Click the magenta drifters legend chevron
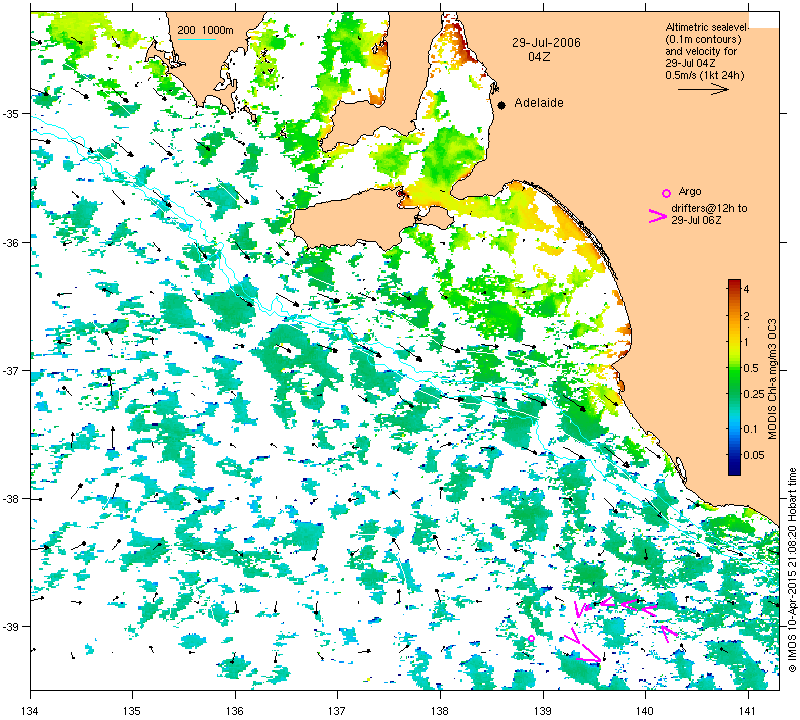Viewport: 800px width, 720px height. pyautogui.click(x=658, y=216)
